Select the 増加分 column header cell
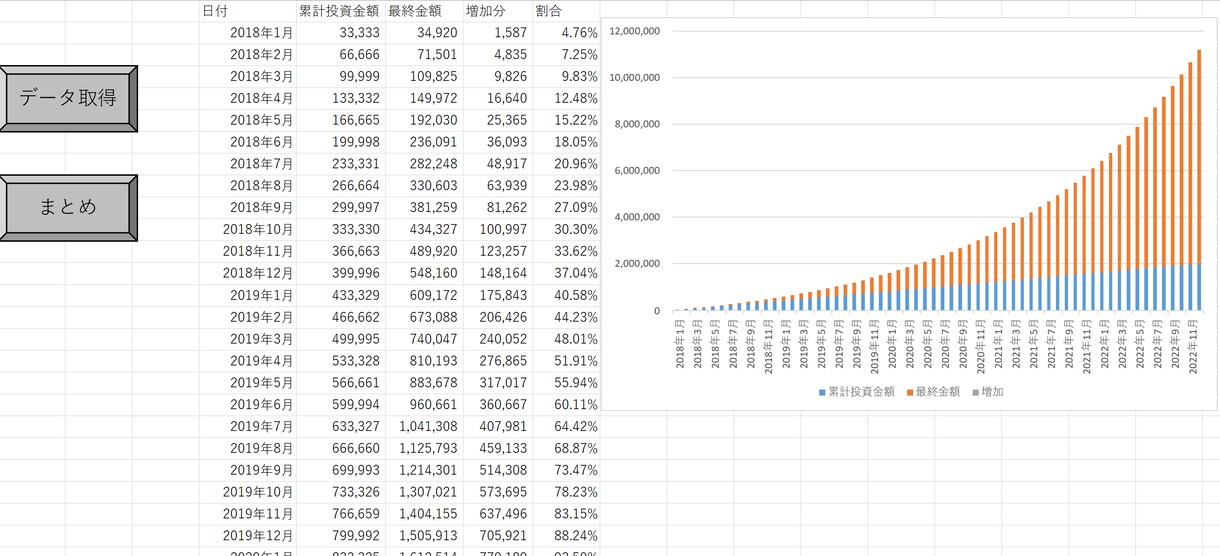 497,11
